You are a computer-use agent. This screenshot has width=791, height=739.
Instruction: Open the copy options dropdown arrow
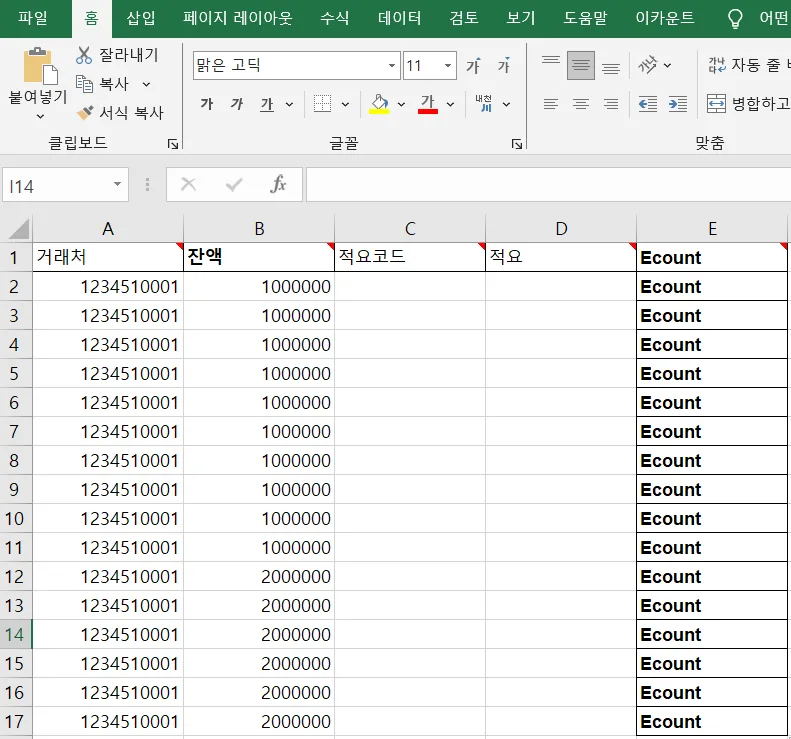tap(146, 84)
